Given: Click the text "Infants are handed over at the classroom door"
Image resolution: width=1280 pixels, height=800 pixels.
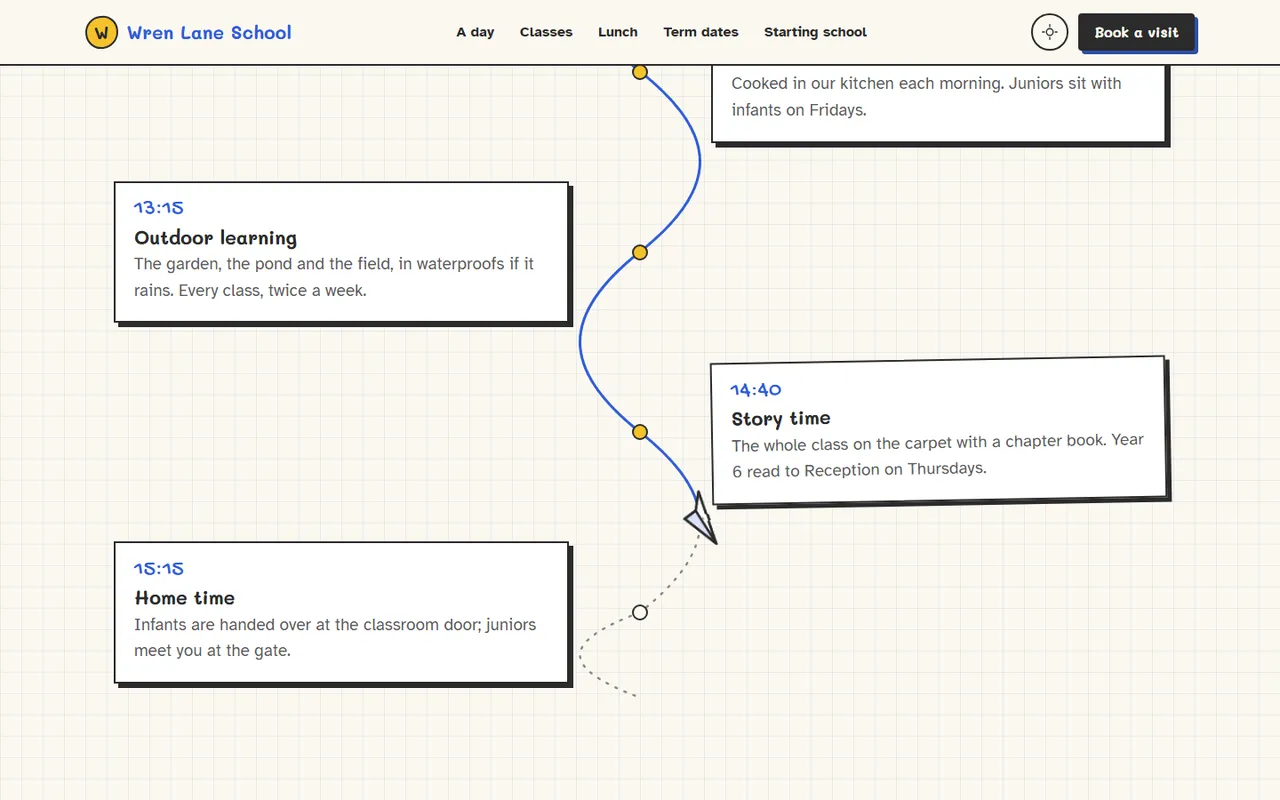Looking at the screenshot, I should [308, 624].
